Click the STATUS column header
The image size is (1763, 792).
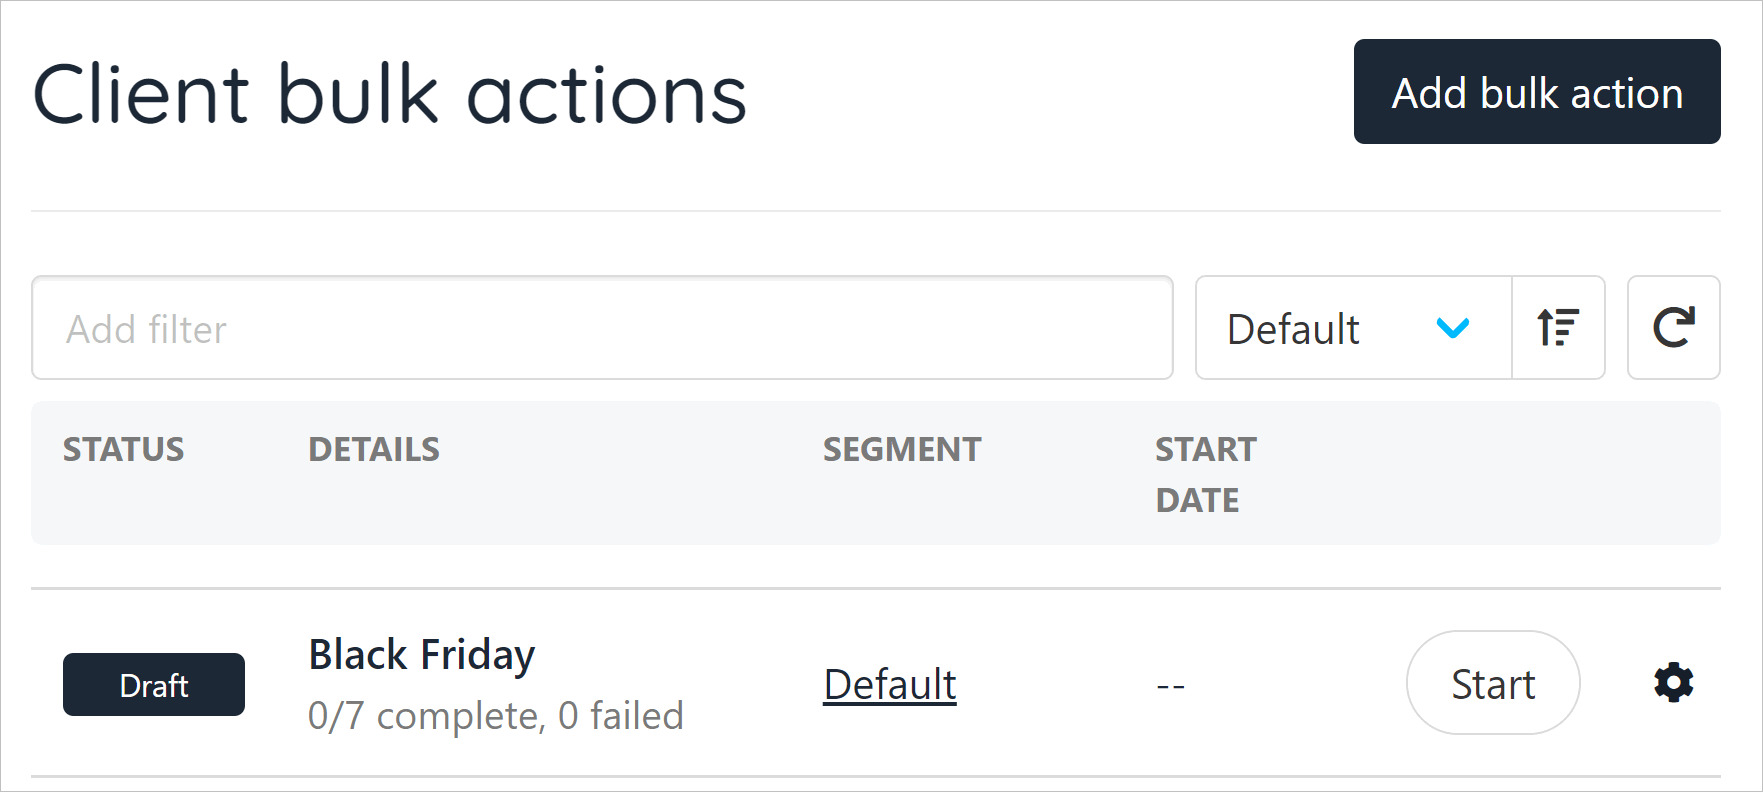pos(124,450)
